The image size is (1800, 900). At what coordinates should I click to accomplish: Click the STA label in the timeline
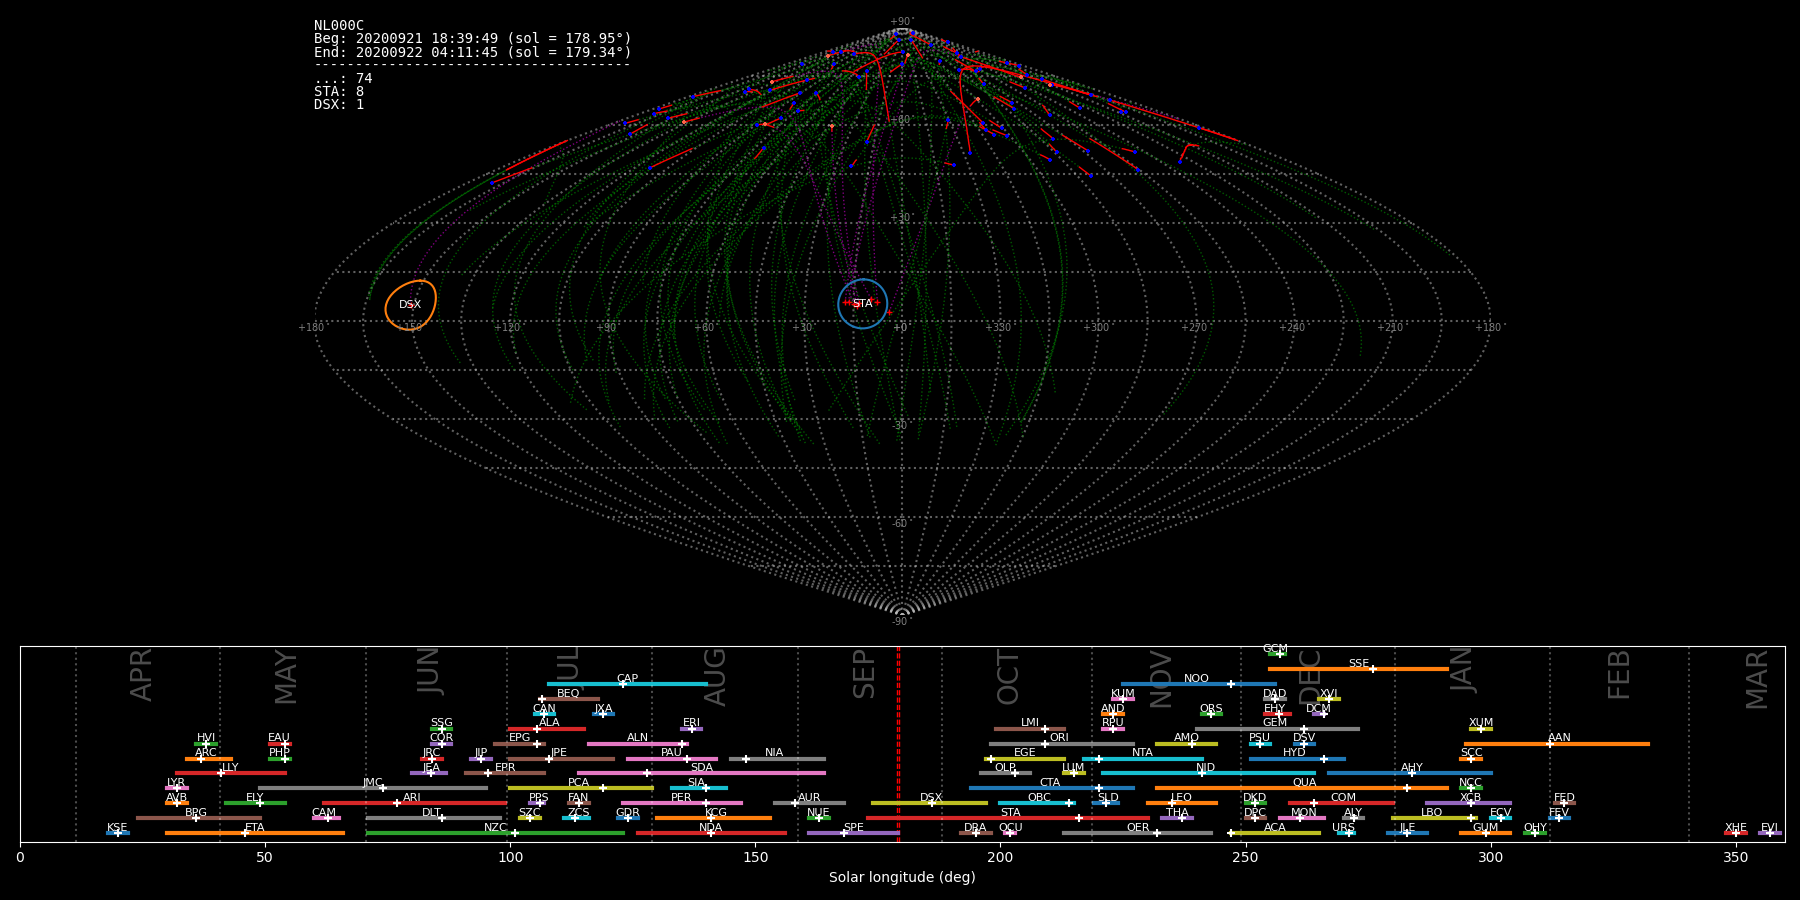click(x=1011, y=813)
